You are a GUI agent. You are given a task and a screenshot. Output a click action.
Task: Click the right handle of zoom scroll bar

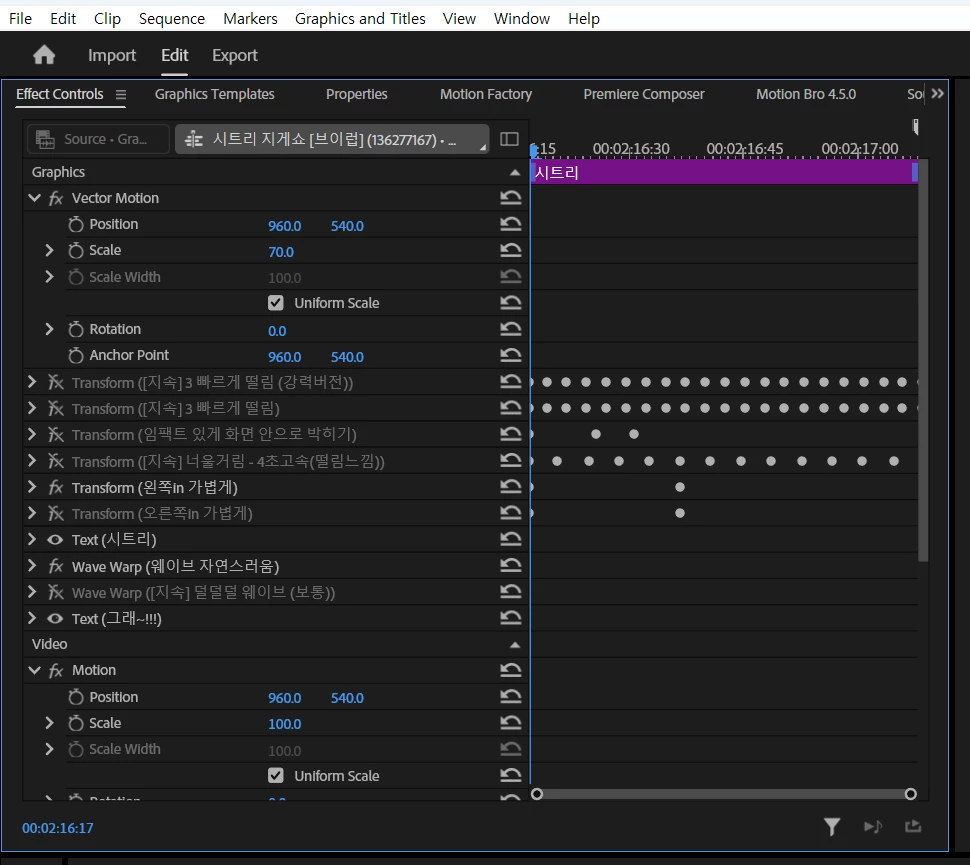[x=911, y=794]
